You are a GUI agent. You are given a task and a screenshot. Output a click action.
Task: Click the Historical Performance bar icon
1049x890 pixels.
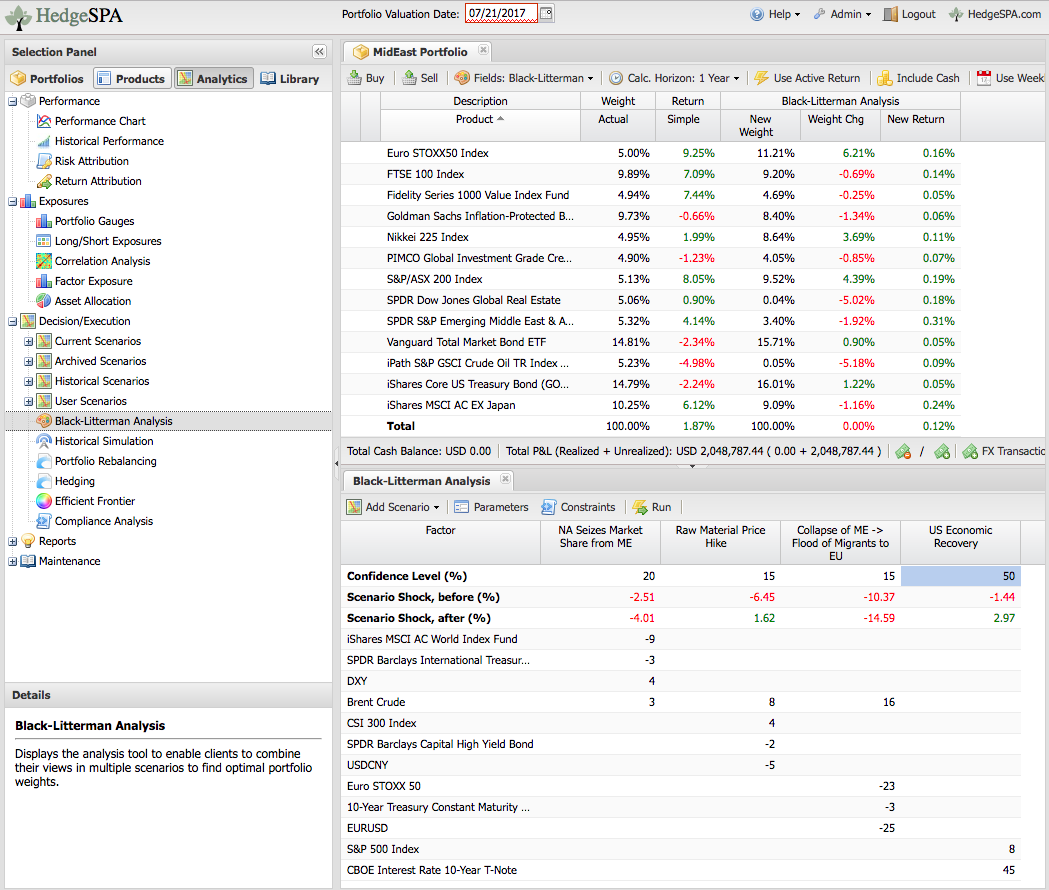tap(44, 141)
